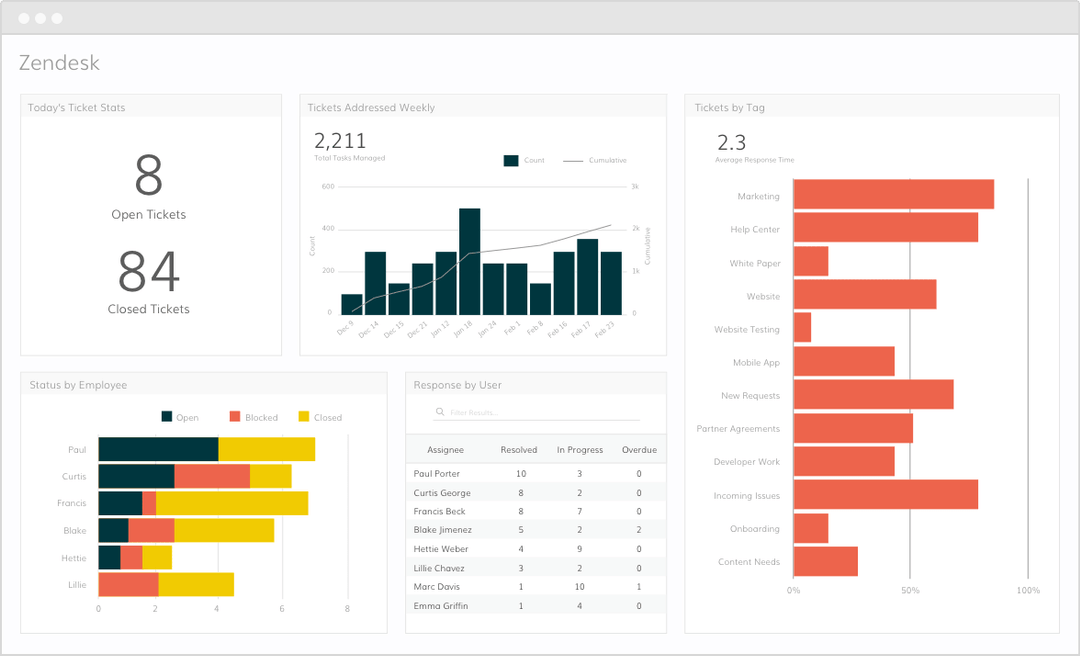1080x656 pixels.
Task: Click the Filter Results input field
Action: pos(538,412)
